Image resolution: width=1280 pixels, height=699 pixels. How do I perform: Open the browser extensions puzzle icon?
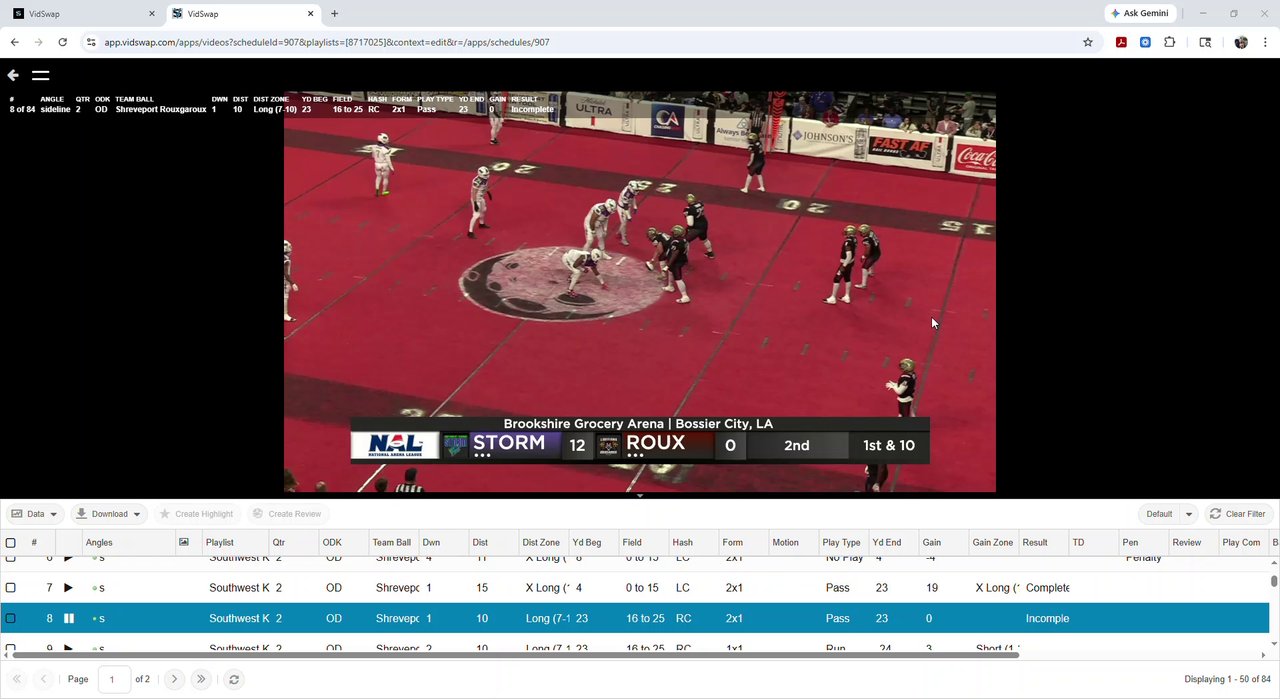point(1170,42)
